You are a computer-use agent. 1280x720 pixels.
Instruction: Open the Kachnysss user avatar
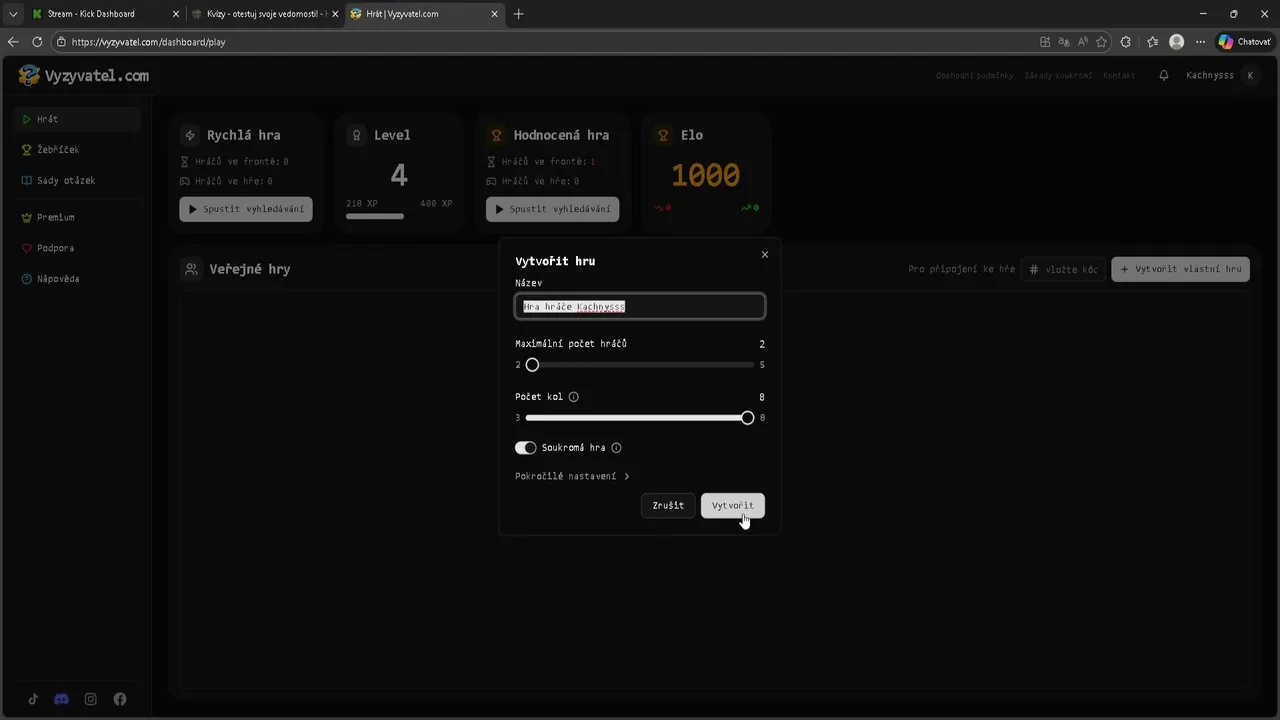pos(1250,76)
